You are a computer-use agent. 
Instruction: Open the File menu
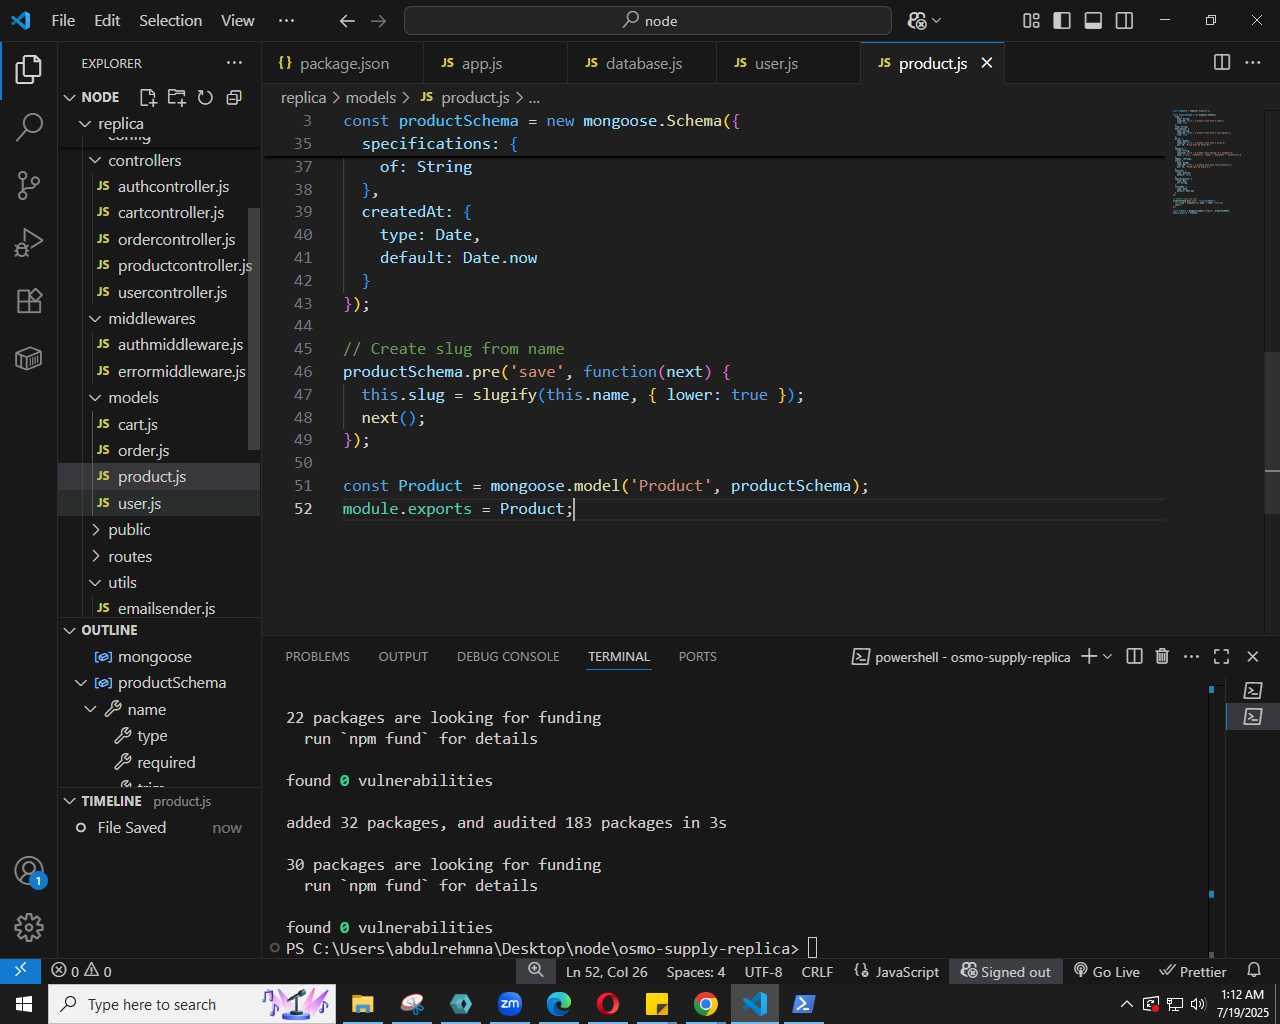tap(63, 20)
